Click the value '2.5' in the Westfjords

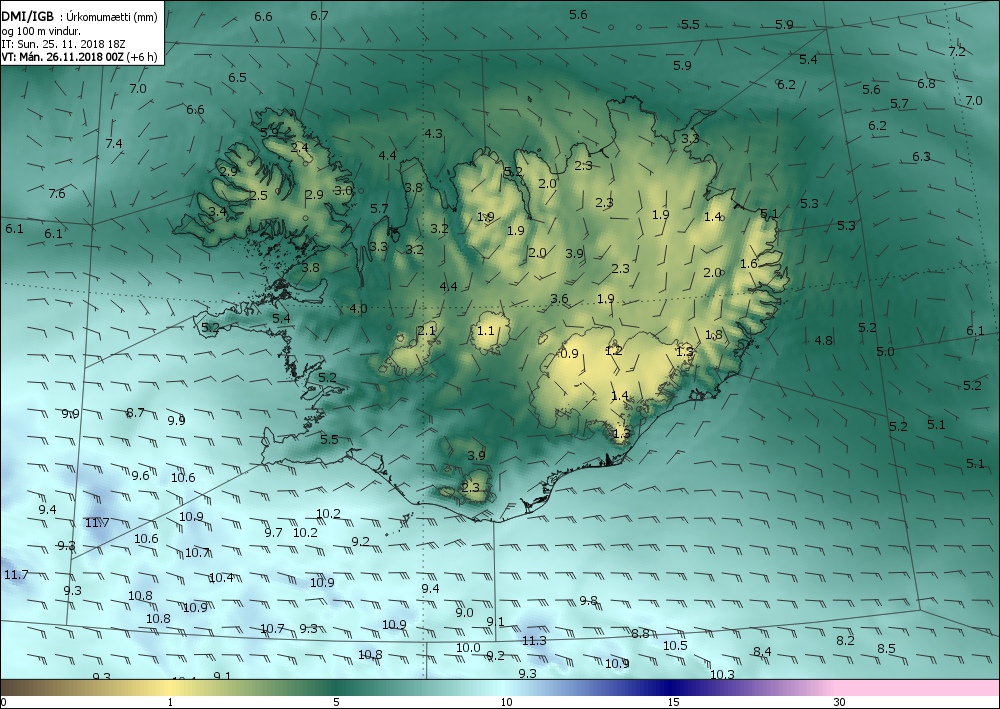[258, 196]
